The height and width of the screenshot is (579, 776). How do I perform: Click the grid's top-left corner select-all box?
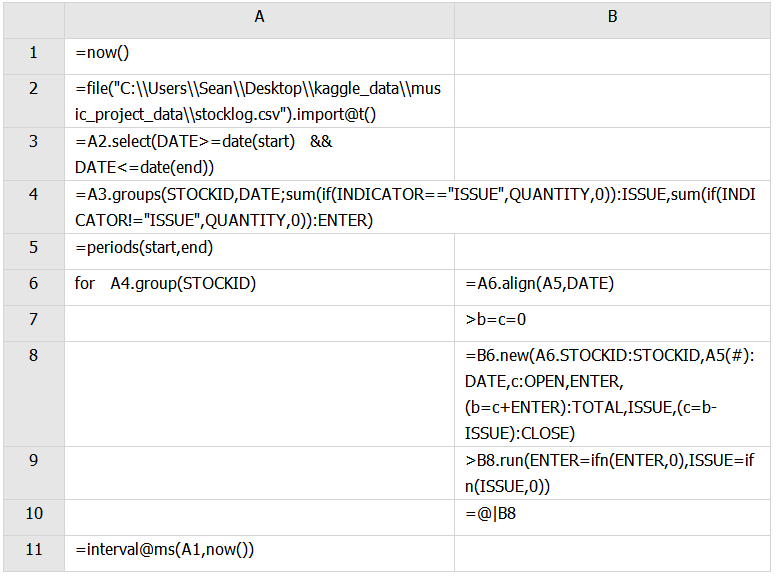coord(34,20)
